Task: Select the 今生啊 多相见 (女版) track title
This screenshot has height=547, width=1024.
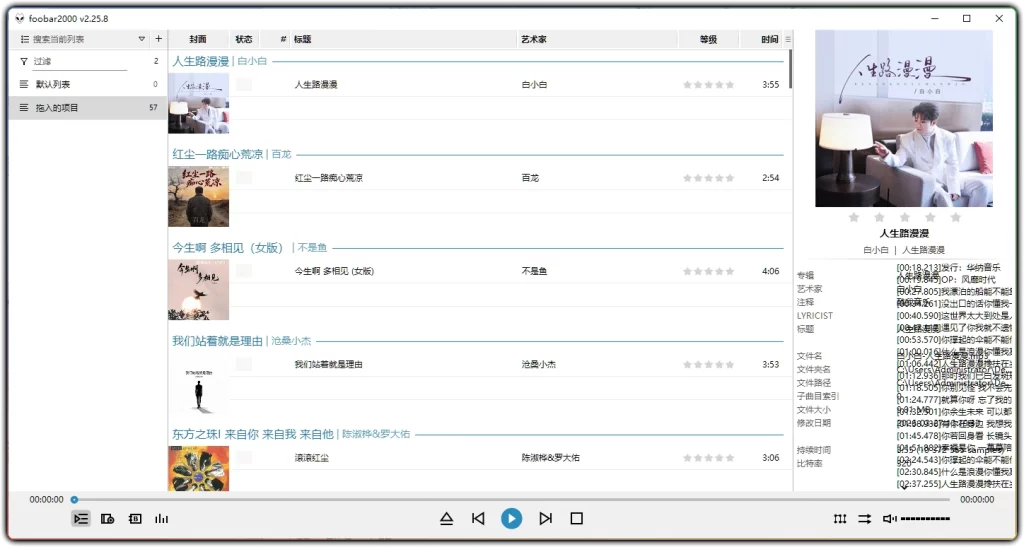Action: pyautogui.click(x=334, y=271)
